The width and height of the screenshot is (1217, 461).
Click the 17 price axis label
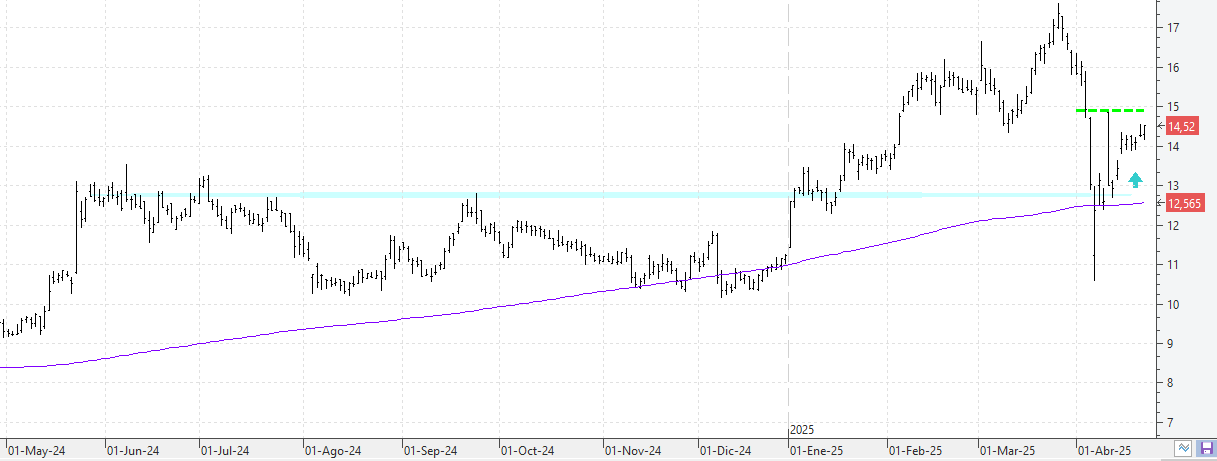[x=1175, y=28]
